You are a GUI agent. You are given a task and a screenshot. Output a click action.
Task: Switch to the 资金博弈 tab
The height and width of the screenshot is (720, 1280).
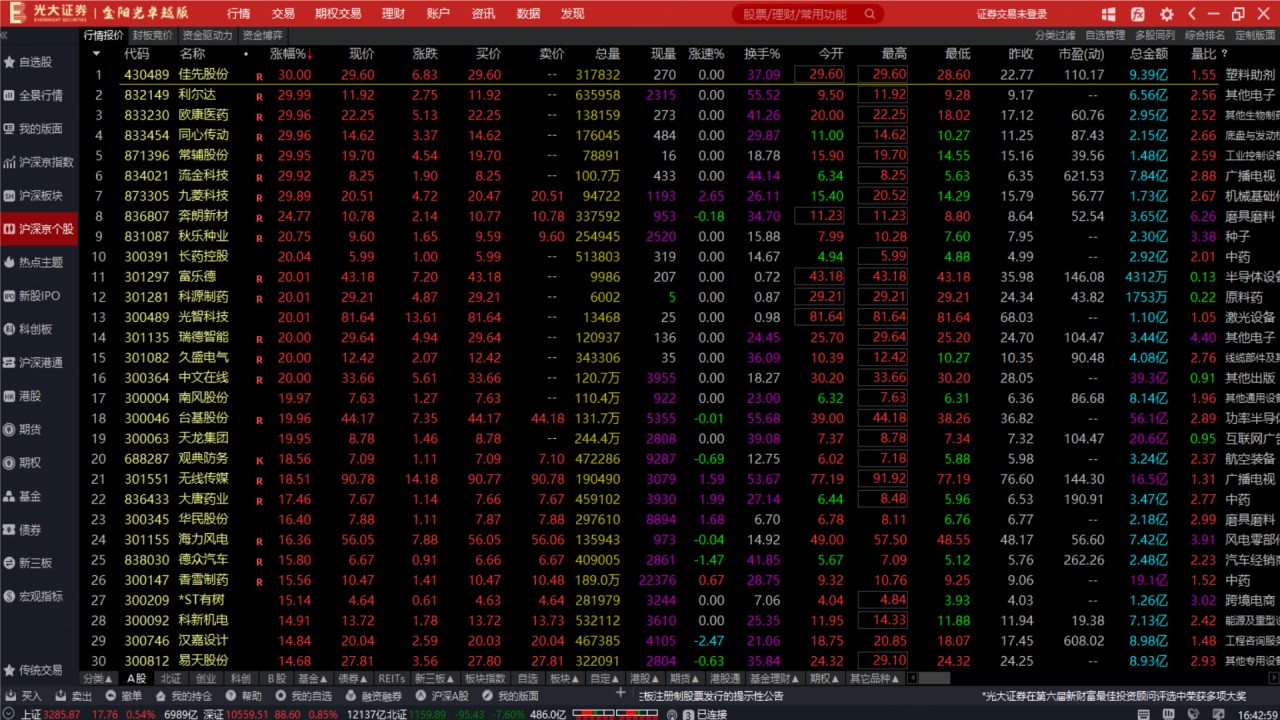pyautogui.click(x=263, y=35)
